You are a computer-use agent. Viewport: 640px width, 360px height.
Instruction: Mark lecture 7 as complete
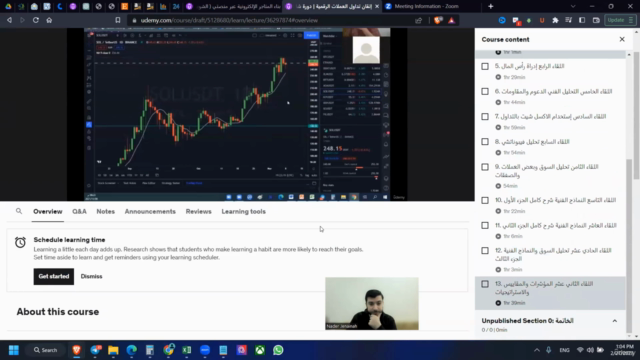pyautogui.click(x=485, y=117)
